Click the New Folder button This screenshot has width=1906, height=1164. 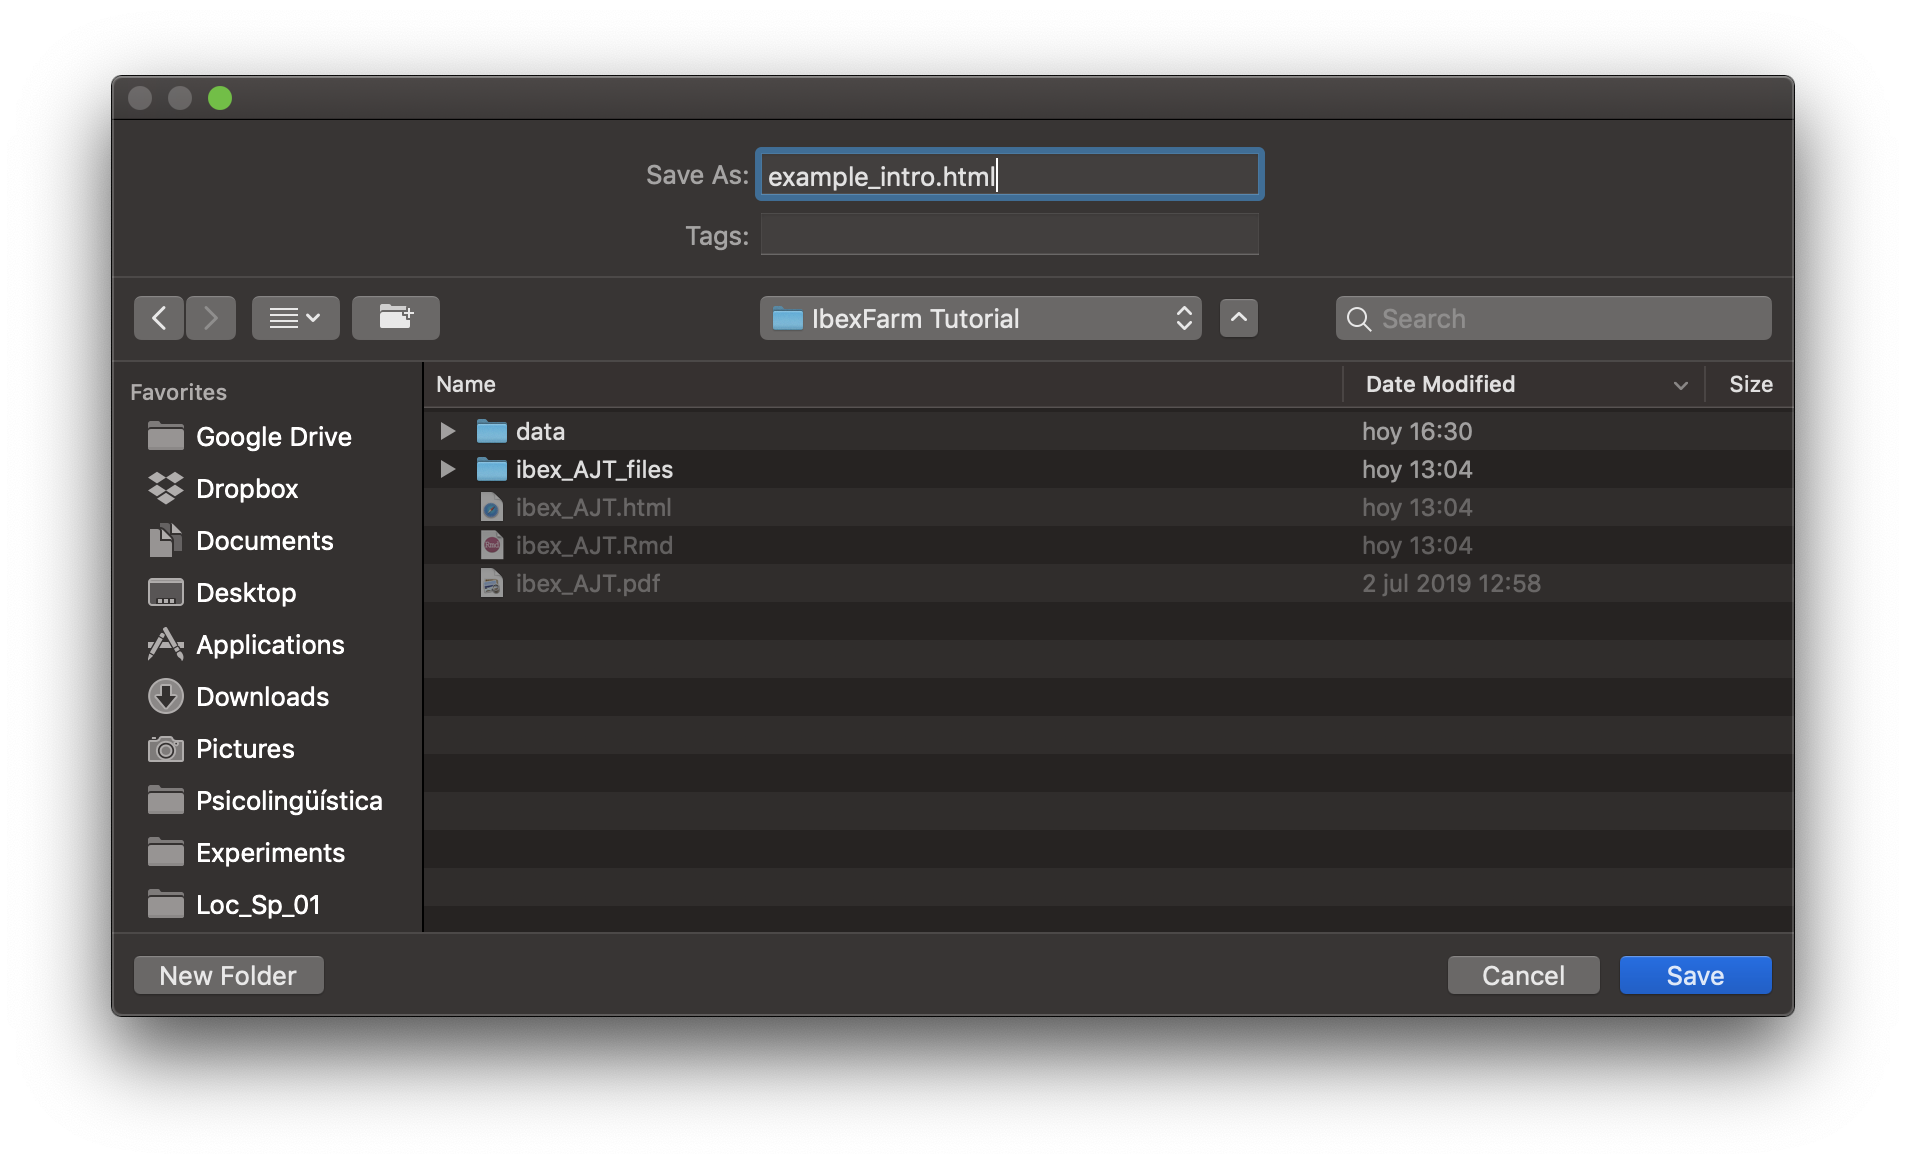click(228, 975)
